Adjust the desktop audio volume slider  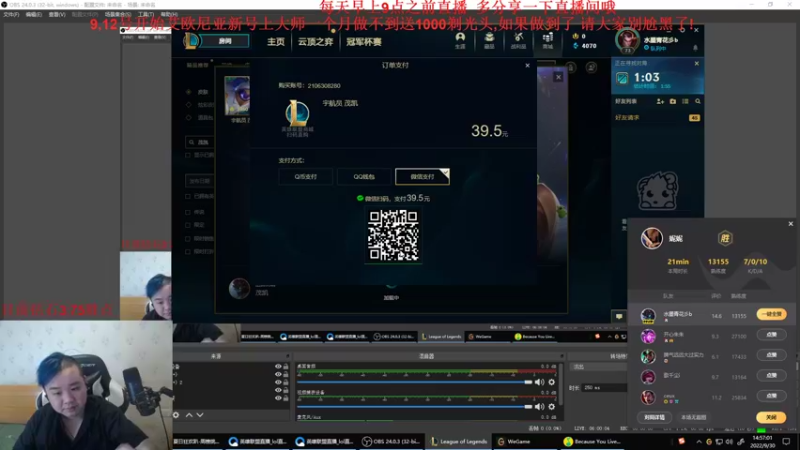pyautogui.click(x=414, y=382)
